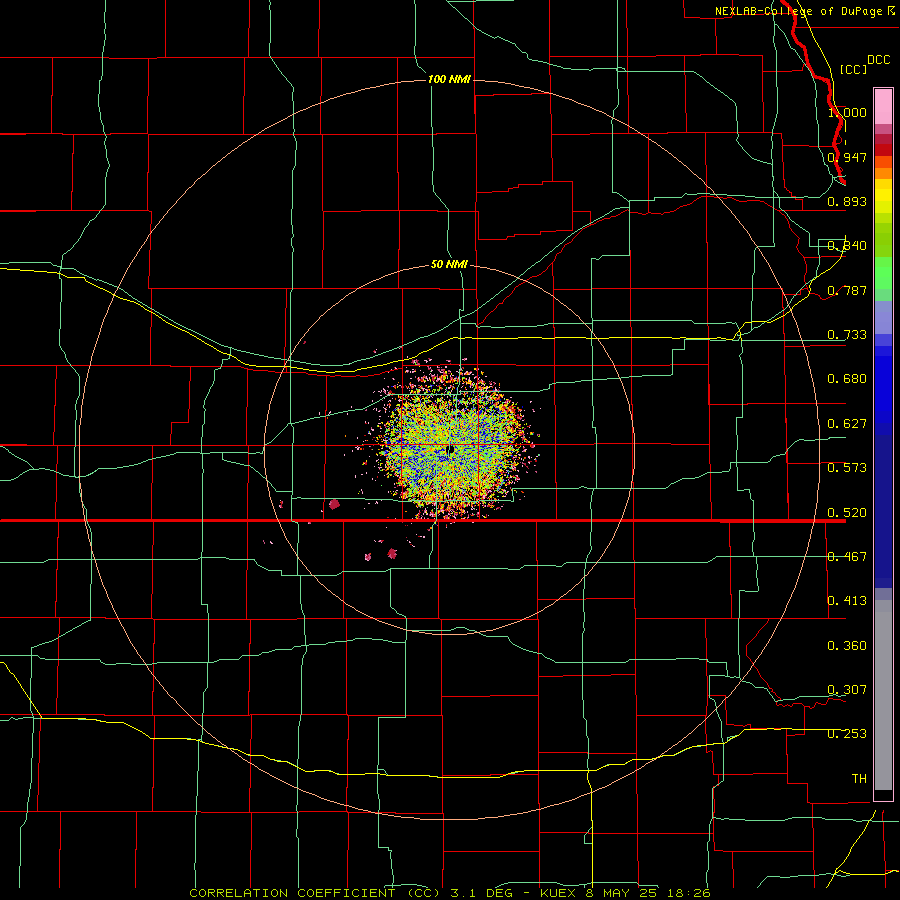Click the 100 NMI range ring label

click(449, 79)
